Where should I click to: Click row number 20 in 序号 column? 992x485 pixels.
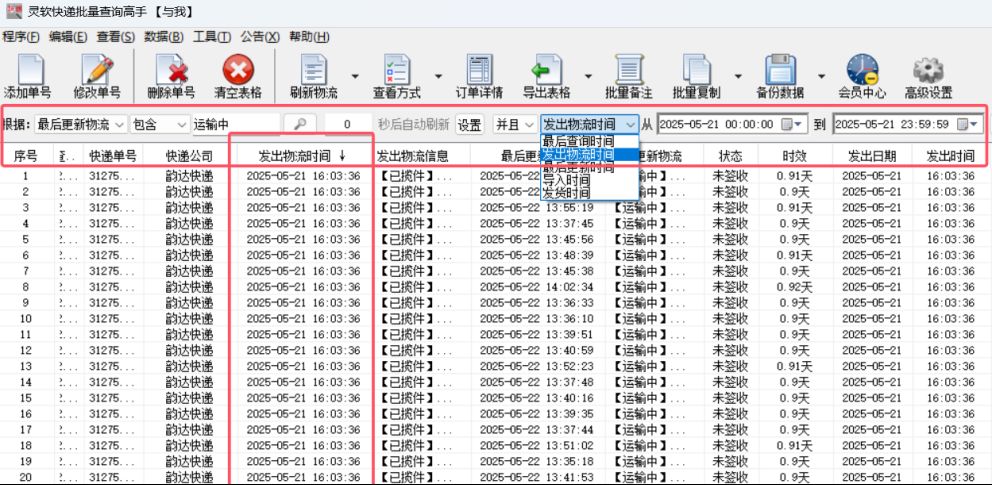click(26, 477)
